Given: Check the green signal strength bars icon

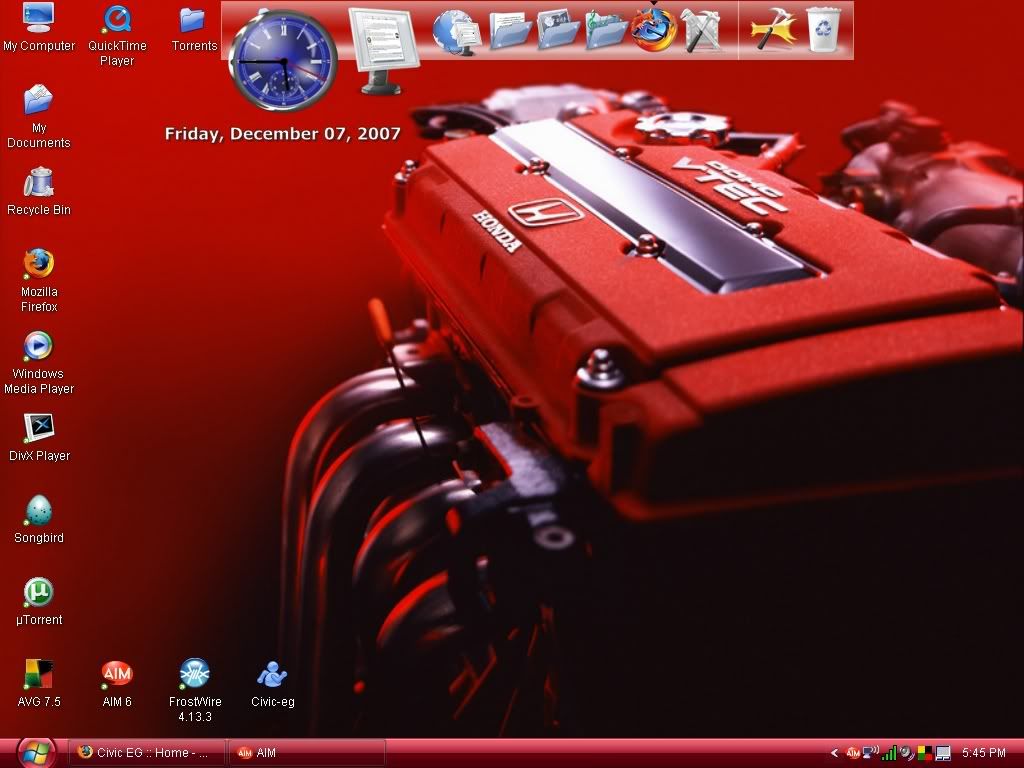Looking at the screenshot, I should [x=889, y=754].
